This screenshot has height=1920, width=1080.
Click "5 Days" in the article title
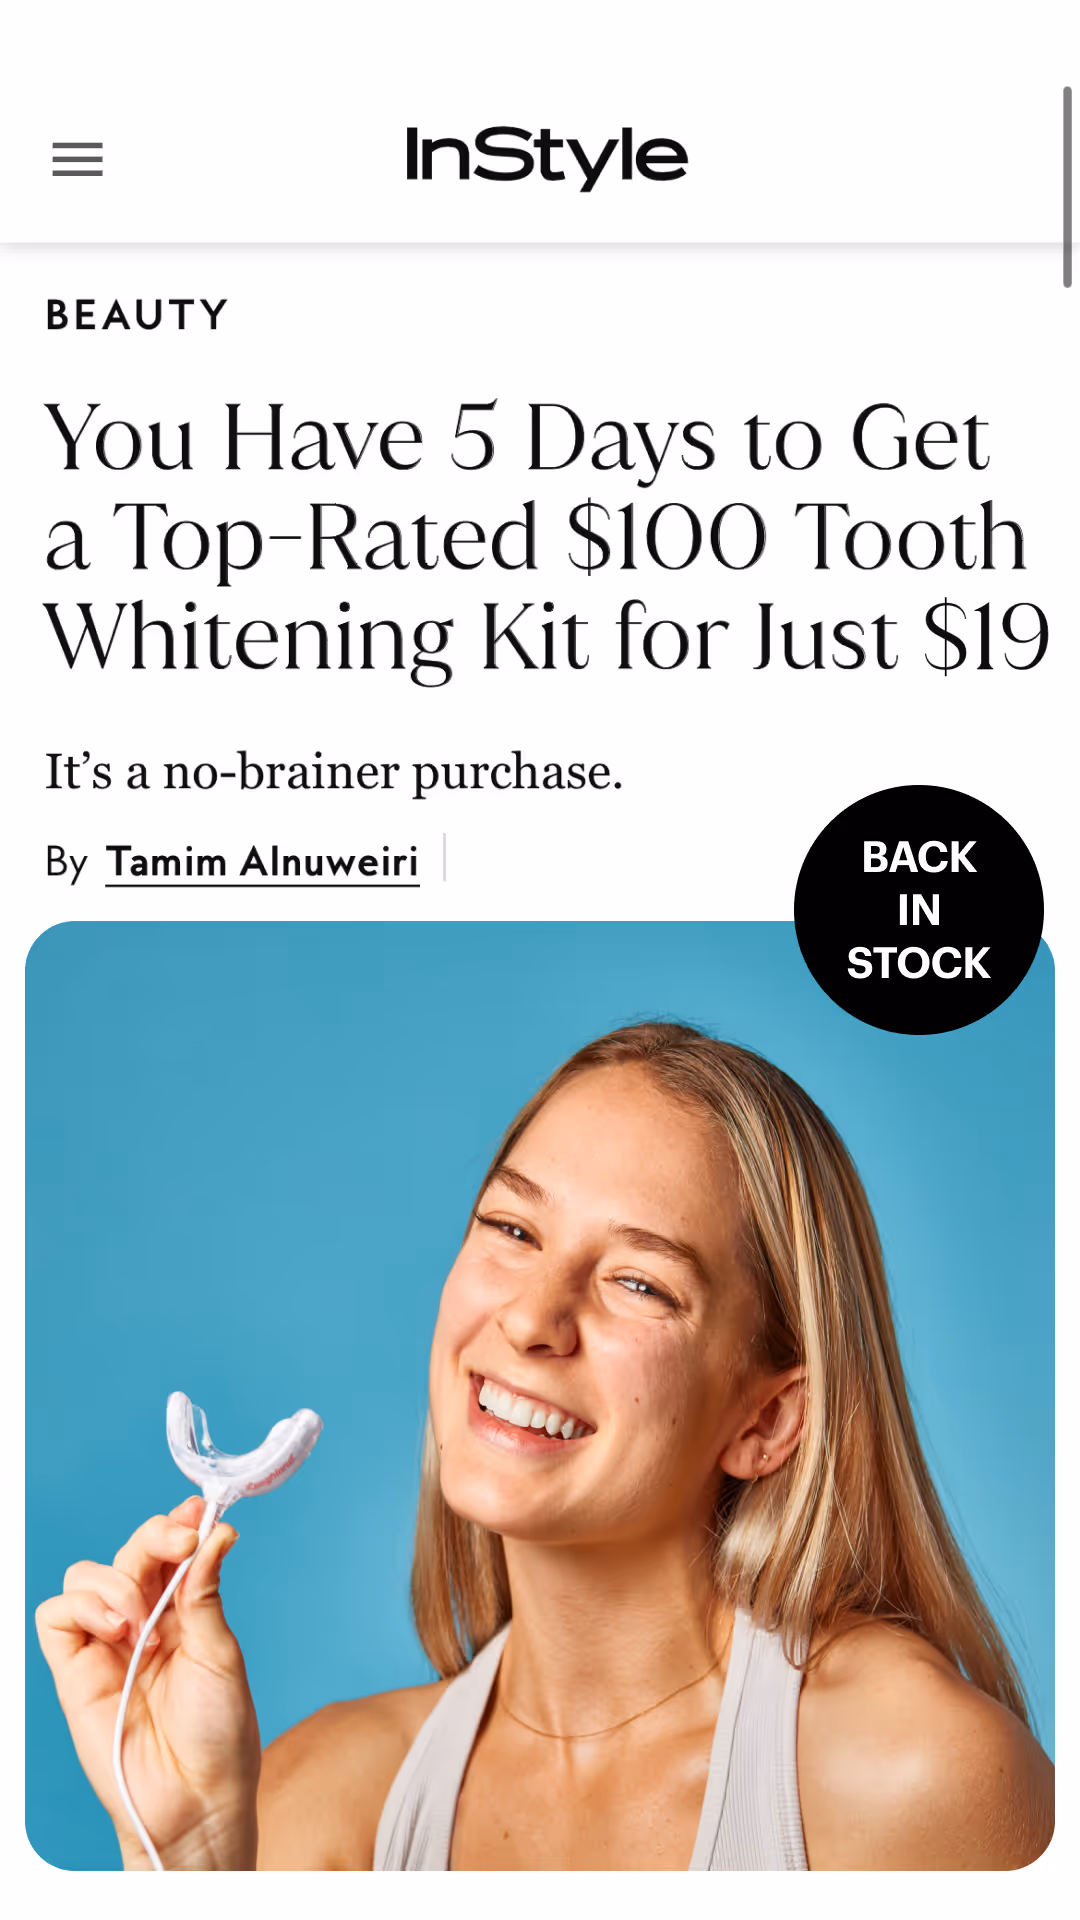[582, 438]
